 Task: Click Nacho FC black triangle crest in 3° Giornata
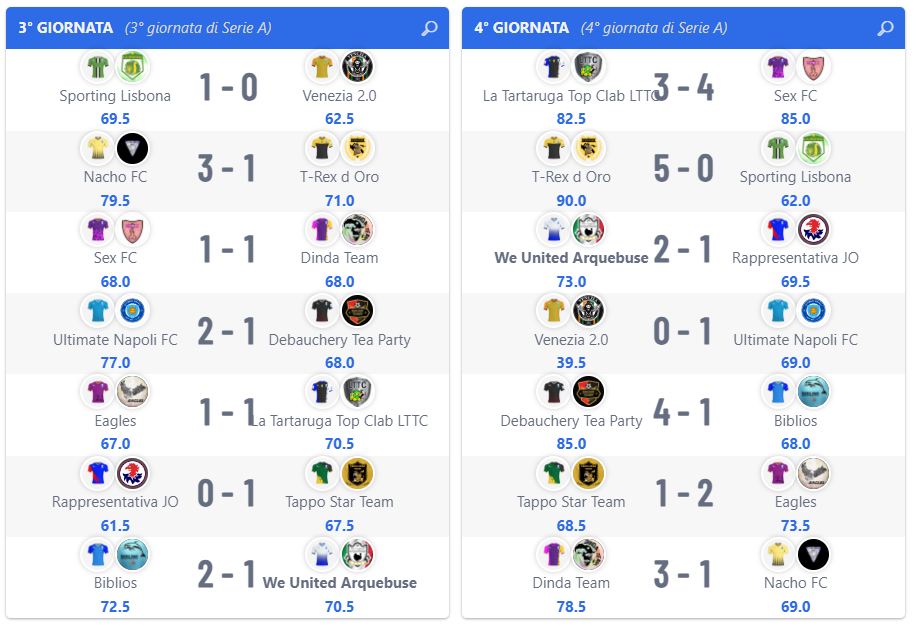[x=132, y=148]
